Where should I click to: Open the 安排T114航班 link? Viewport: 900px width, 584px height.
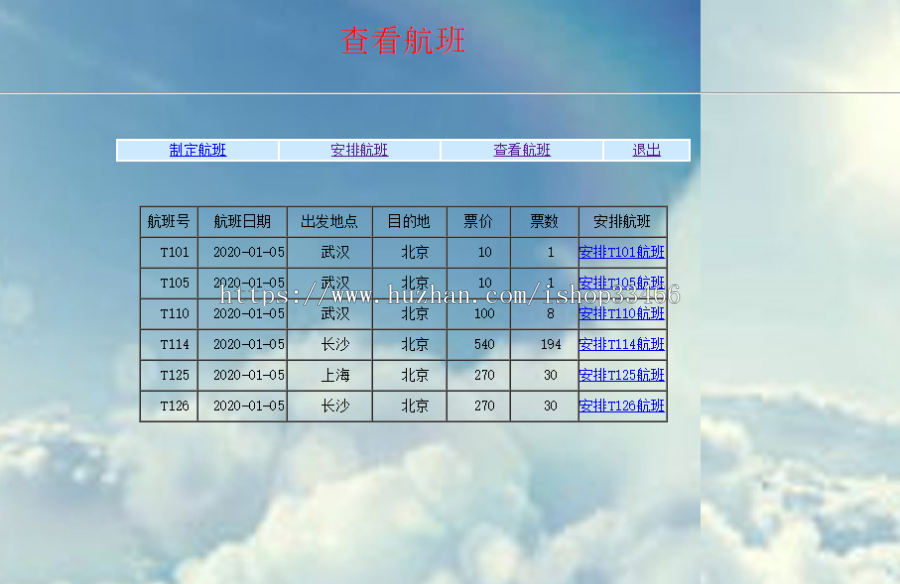click(x=621, y=344)
